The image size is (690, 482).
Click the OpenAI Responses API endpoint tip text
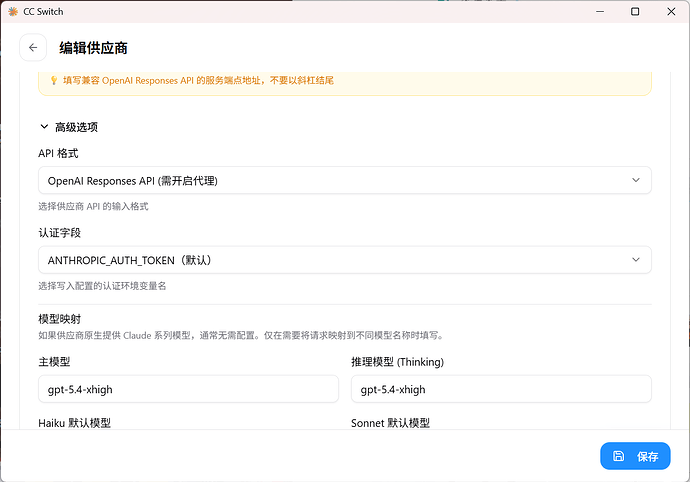coord(198,81)
